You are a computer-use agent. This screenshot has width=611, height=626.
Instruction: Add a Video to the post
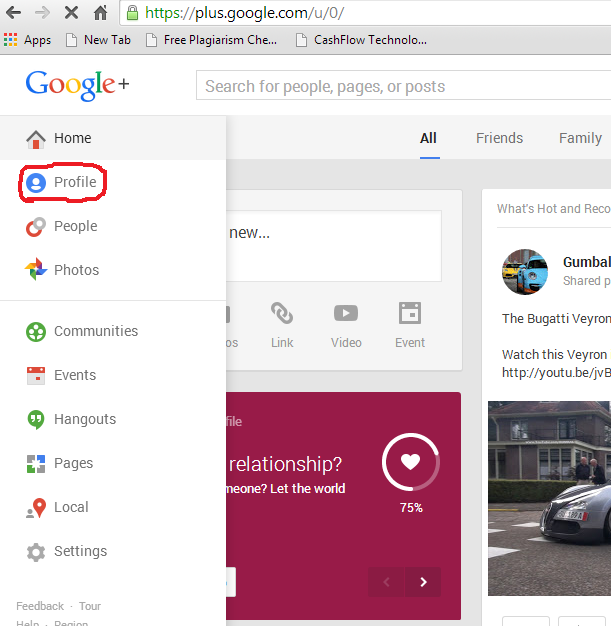pyautogui.click(x=346, y=324)
